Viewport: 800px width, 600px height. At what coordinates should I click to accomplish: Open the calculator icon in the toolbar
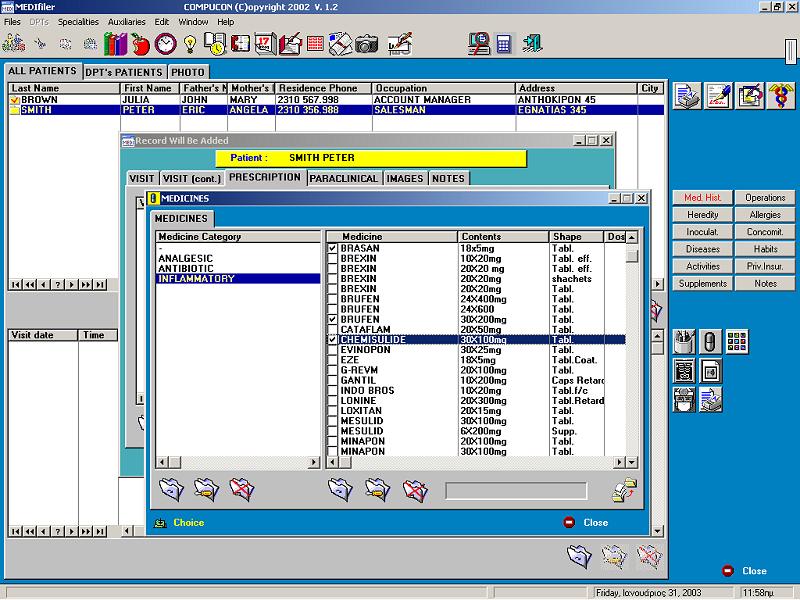[504, 44]
